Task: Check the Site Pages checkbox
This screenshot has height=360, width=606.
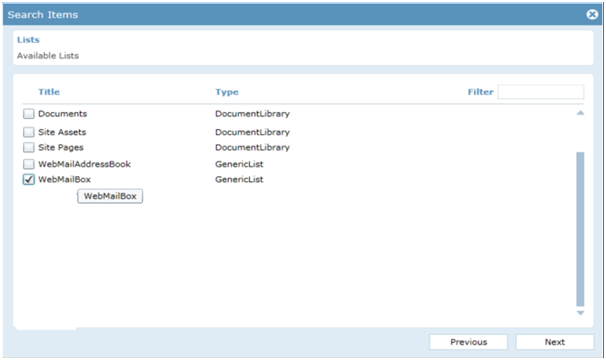Action: coord(29,147)
